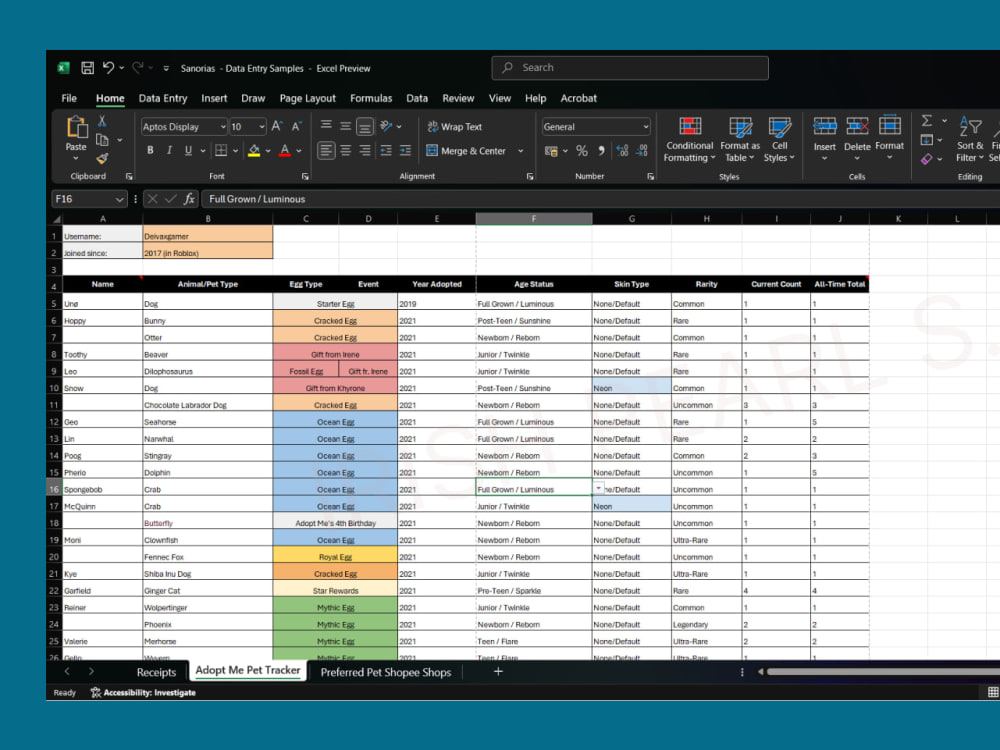Toggle Bottom Align vertical alignment
Screen dimensions: 1000x750
point(365,127)
